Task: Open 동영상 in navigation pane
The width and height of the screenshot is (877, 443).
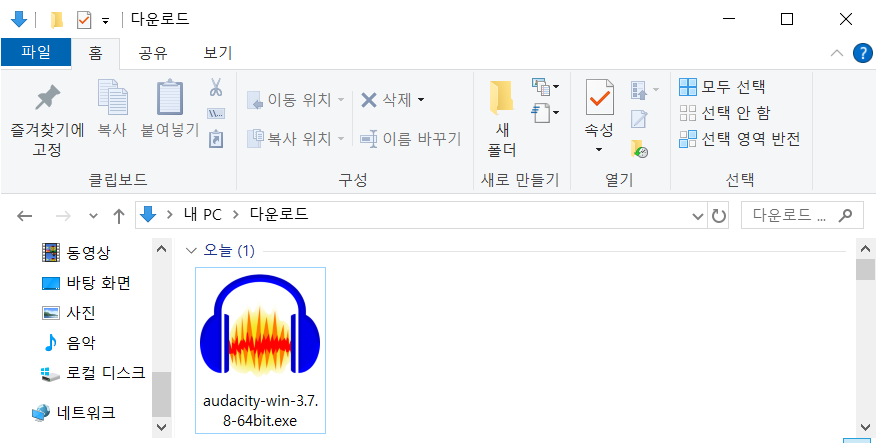Action: point(76,253)
